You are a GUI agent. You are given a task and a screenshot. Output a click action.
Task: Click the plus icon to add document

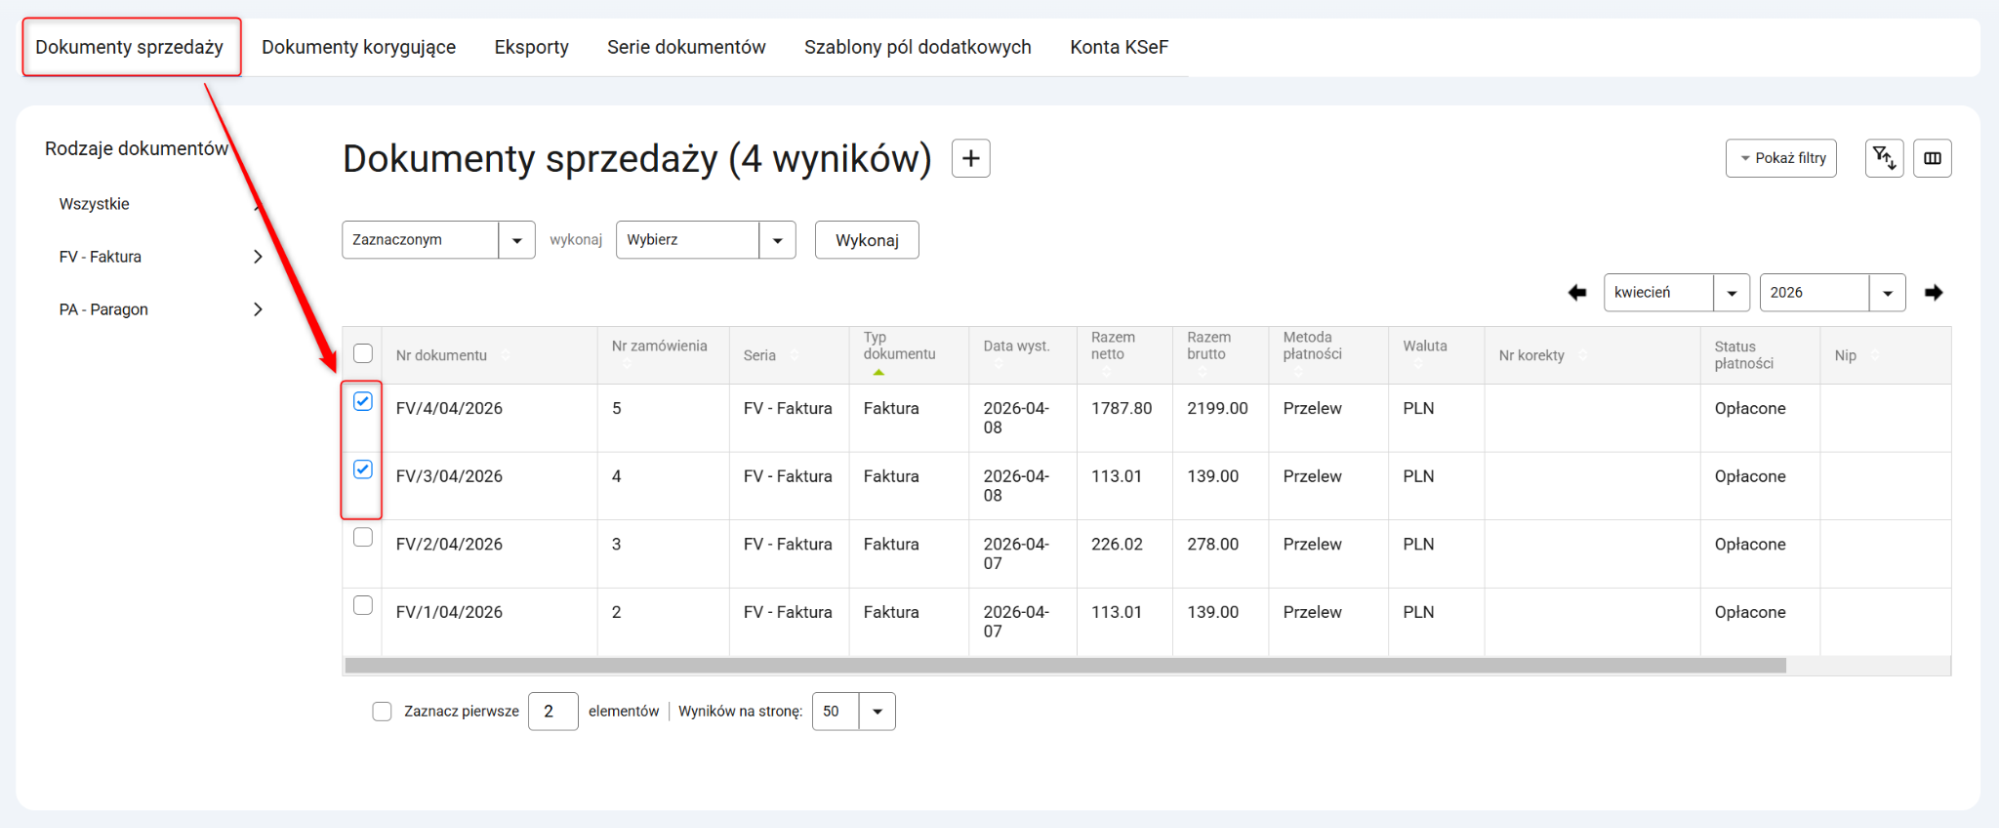(x=970, y=158)
